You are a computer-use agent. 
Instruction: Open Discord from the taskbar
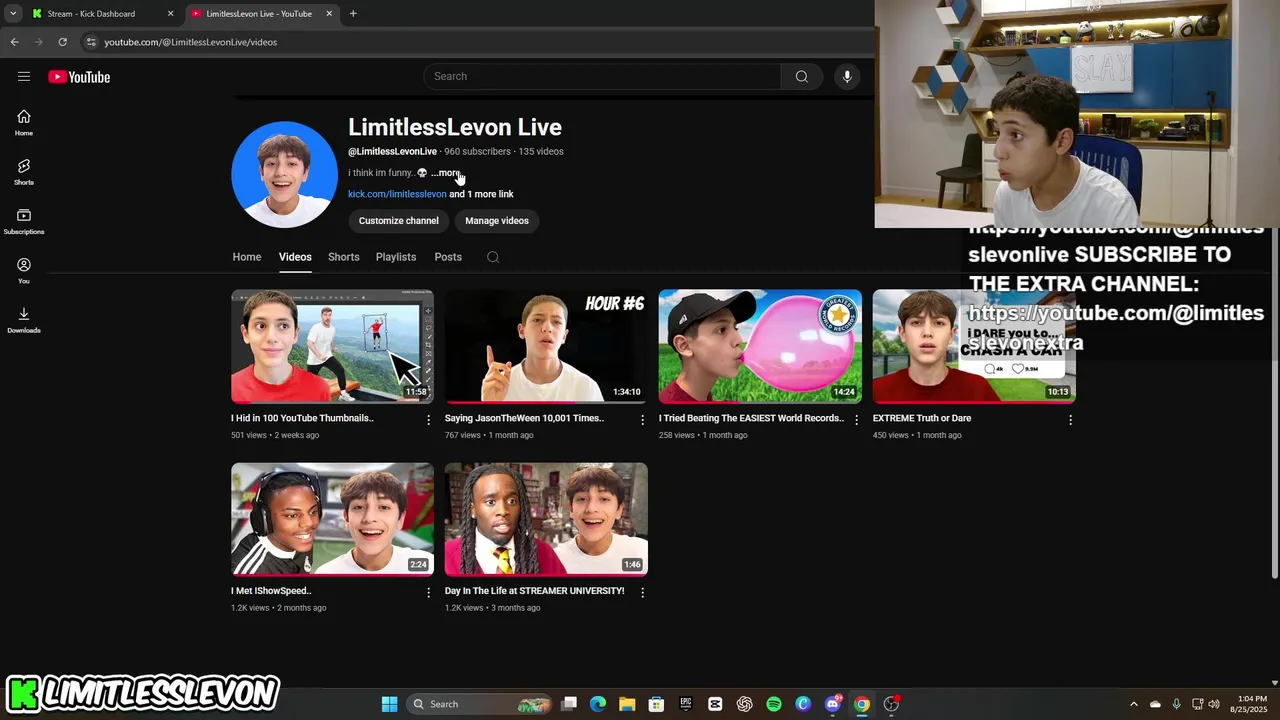click(833, 704)
